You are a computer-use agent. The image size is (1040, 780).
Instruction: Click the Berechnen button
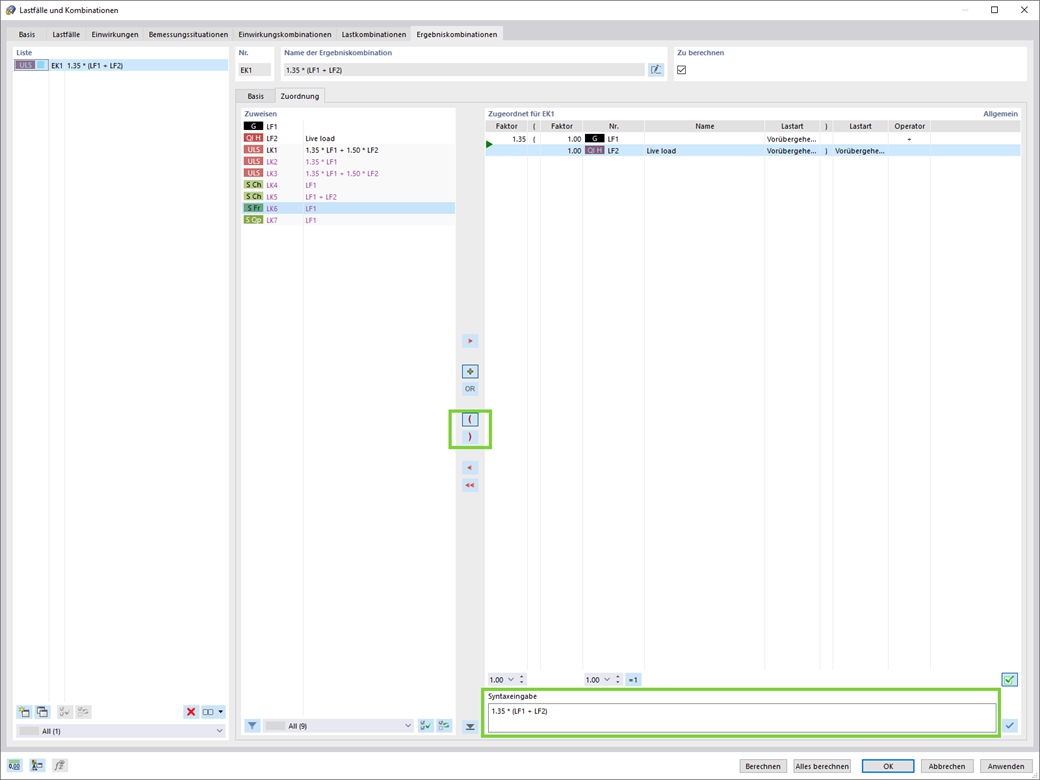point(763,766)
